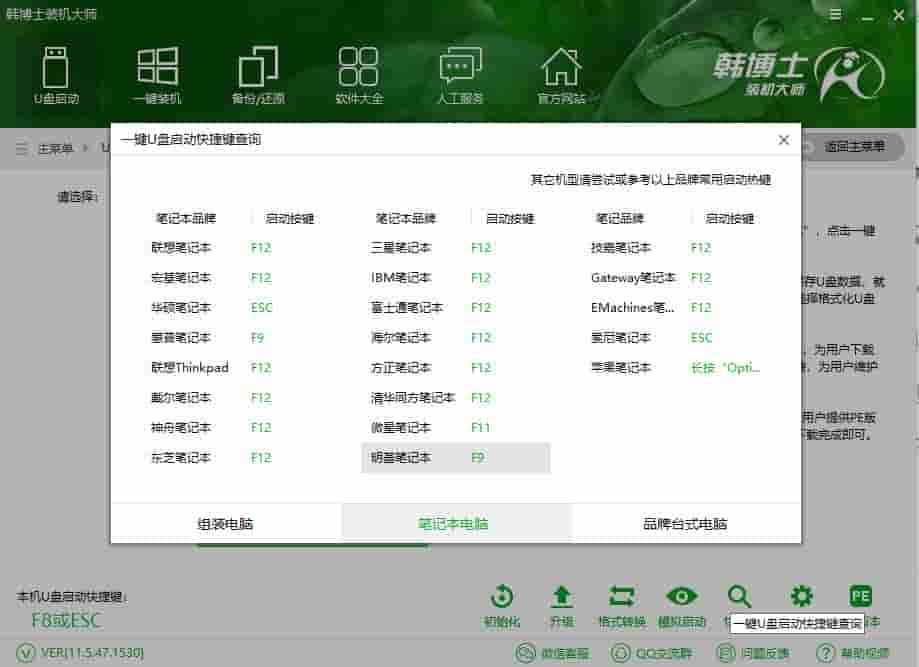This screenshot has height=667, width=919.
Task: Click the VER[11.5.47.1530] version text
Action: [x=92, y=652]
